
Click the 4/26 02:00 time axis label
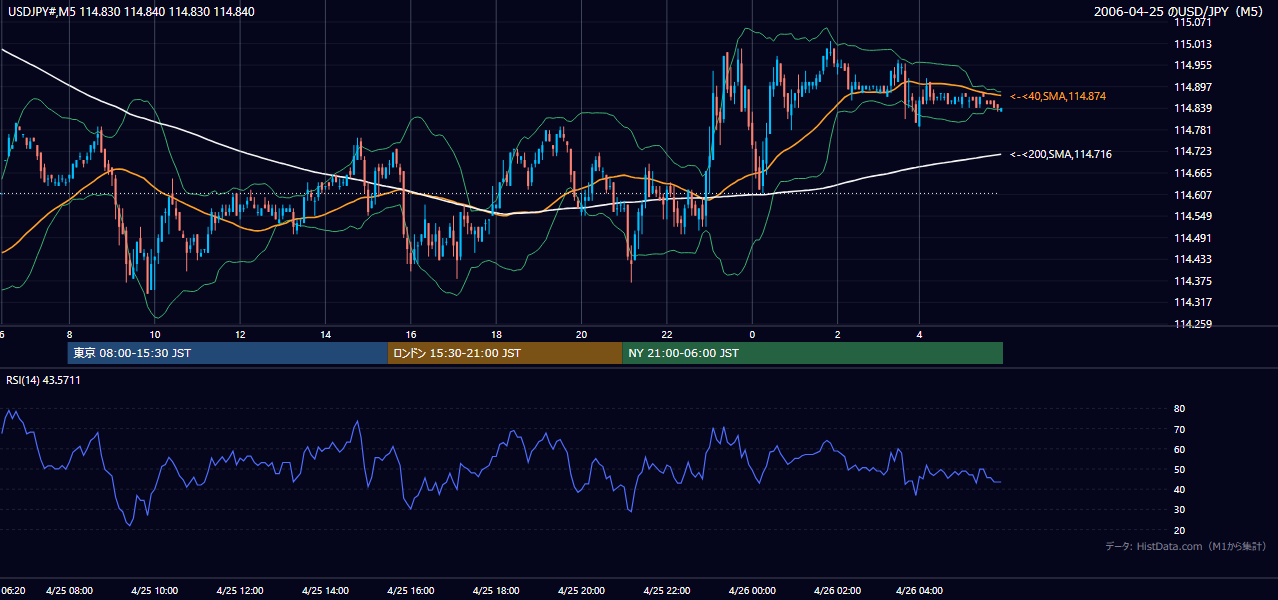point(837,590)
